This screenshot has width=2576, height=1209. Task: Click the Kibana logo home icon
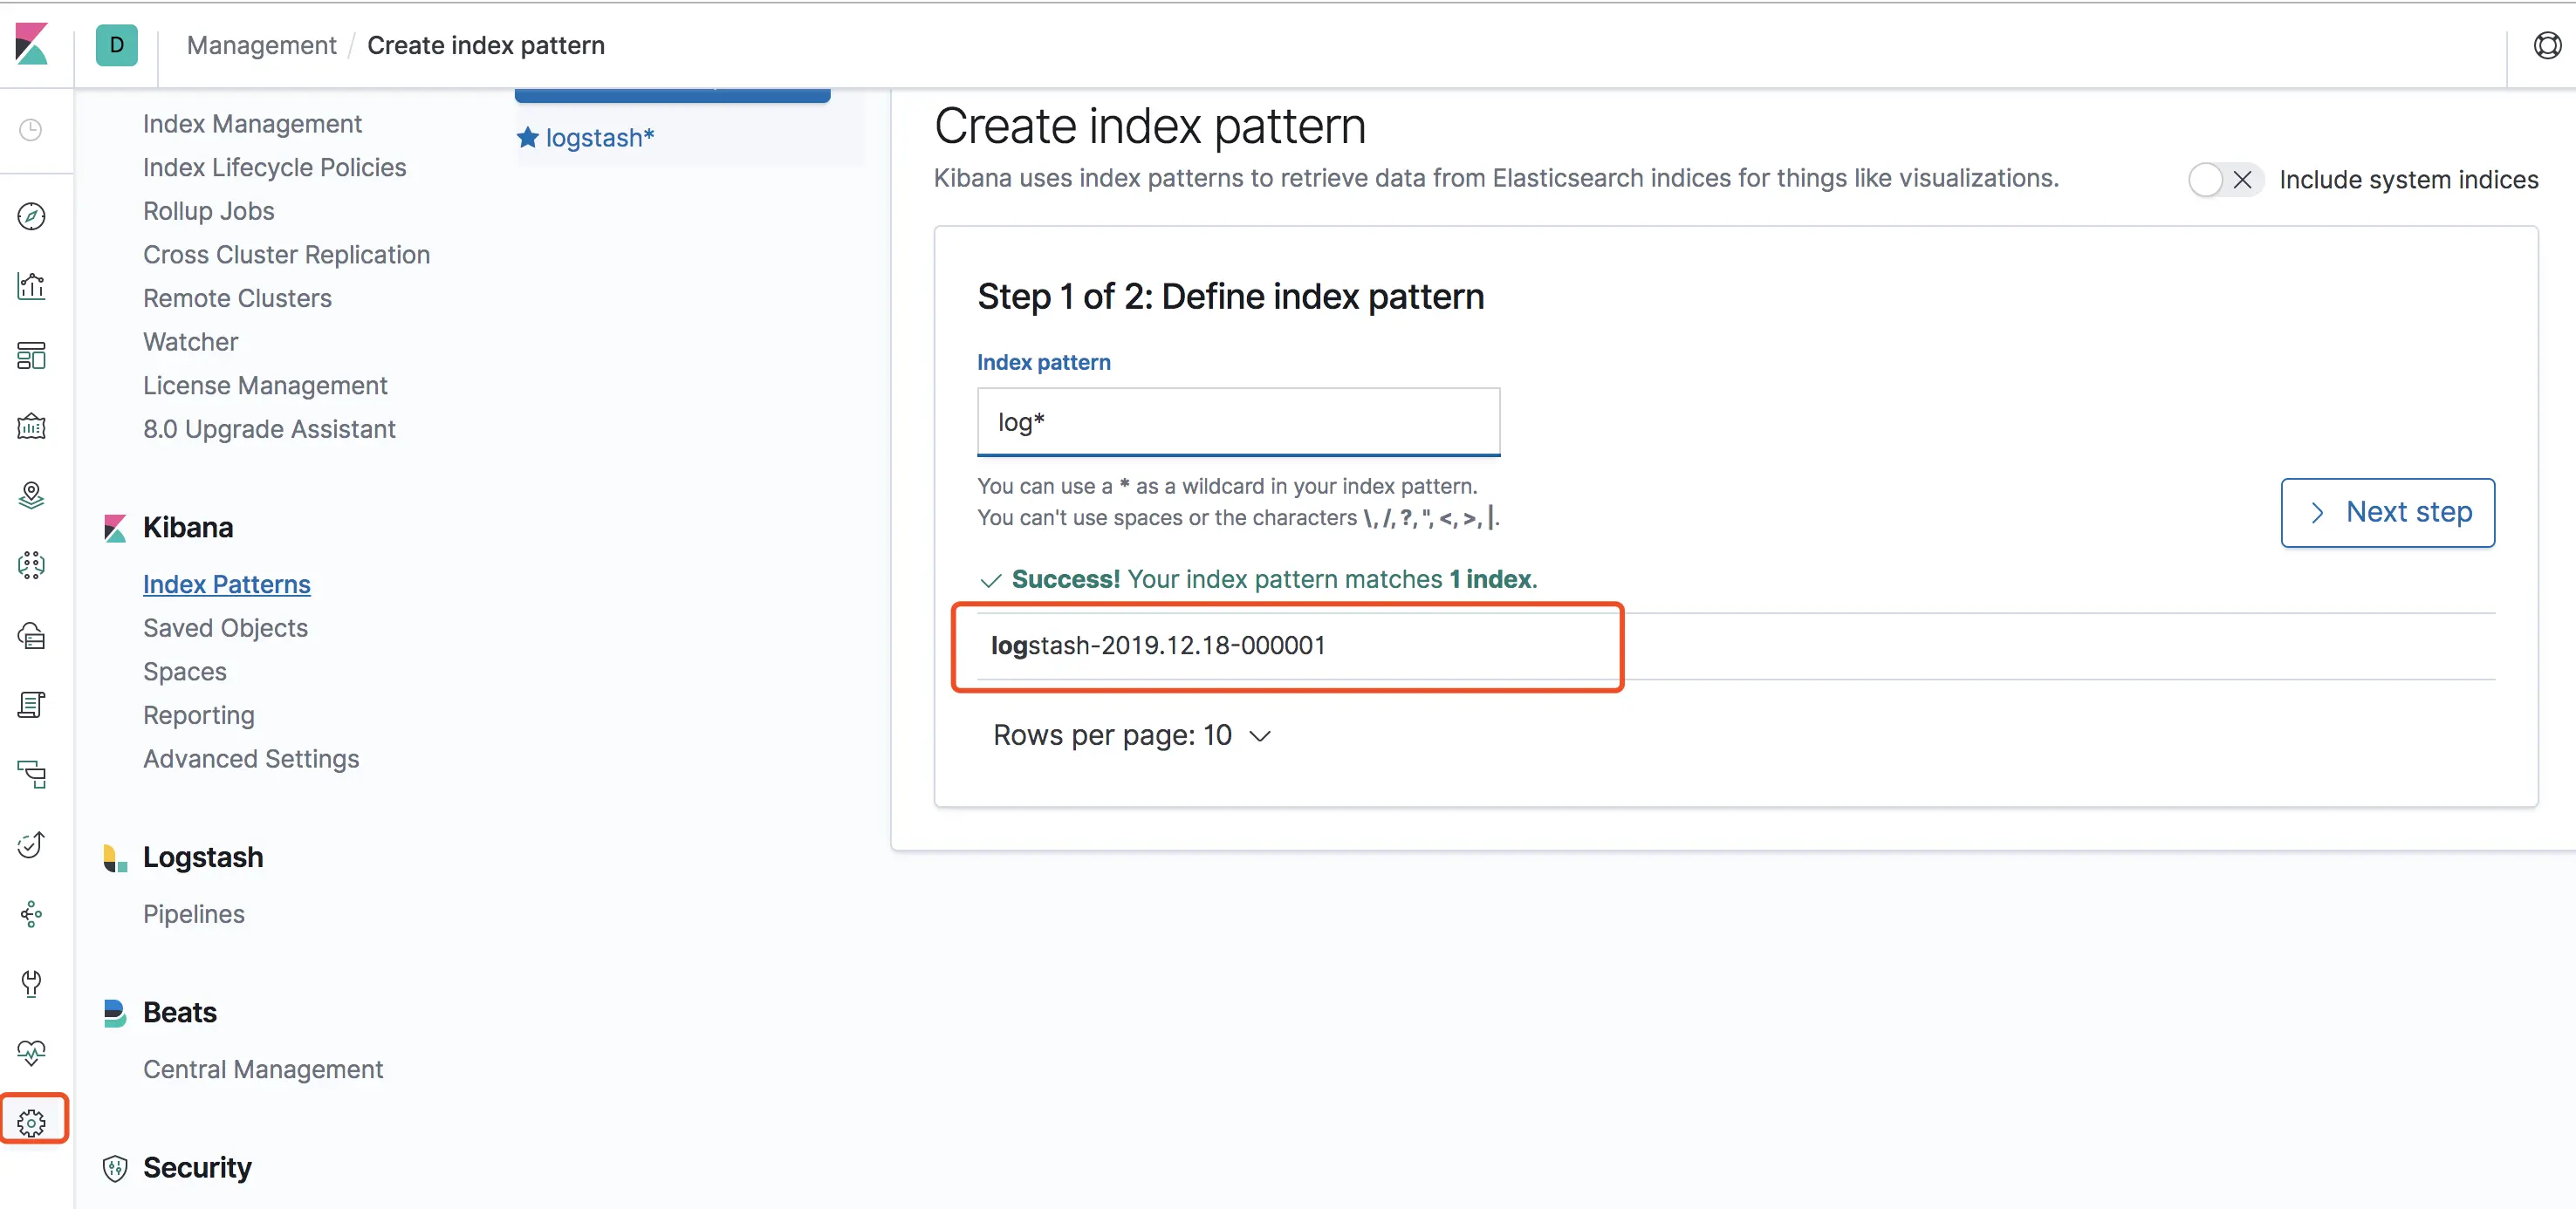pyautogui.click(x=31, y=45)
